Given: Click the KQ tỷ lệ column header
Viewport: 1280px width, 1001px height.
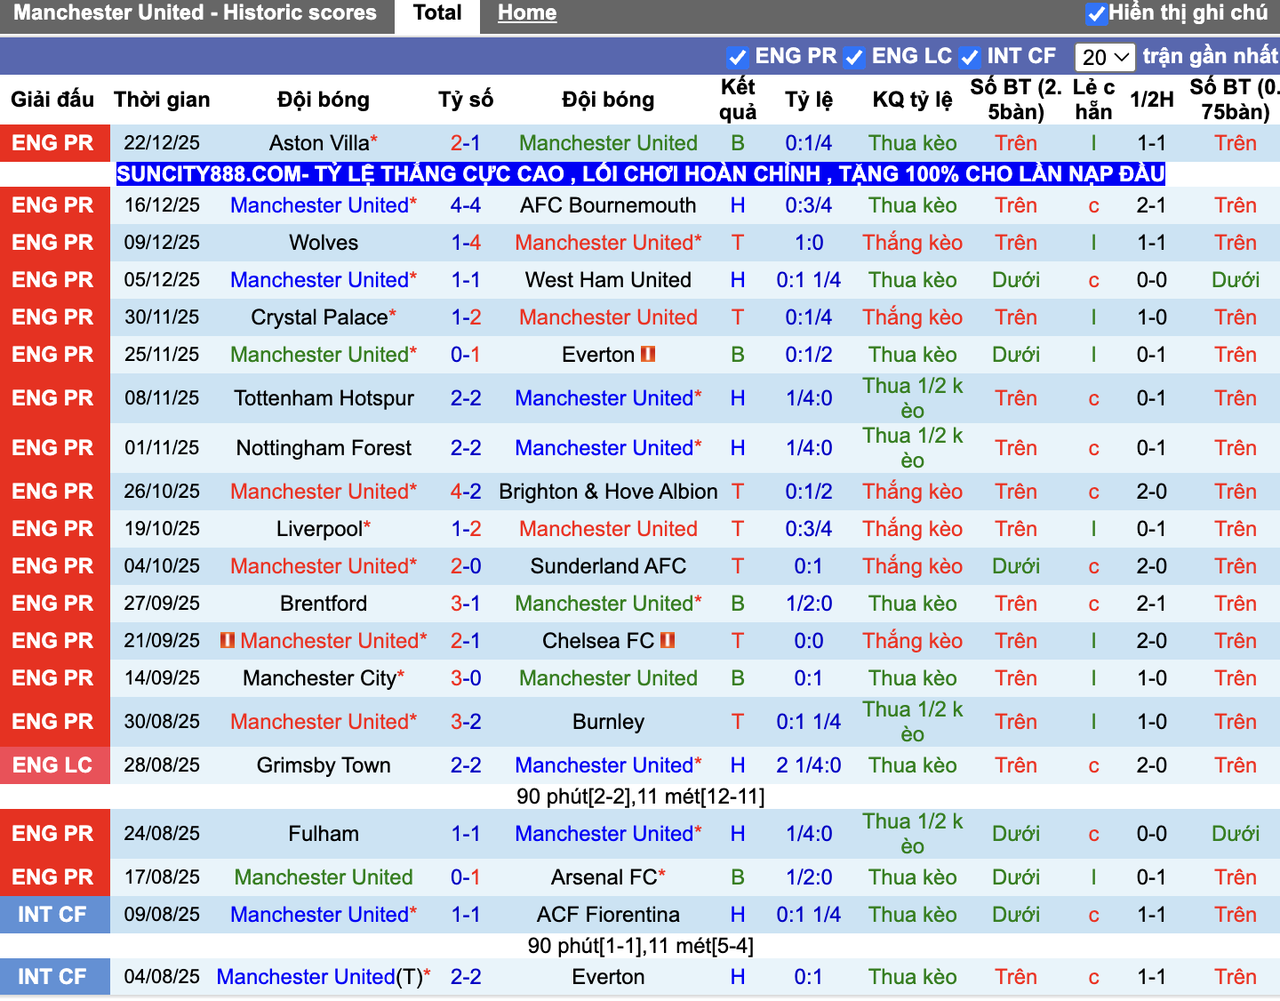Looking at the screenshot, I should coord(912,100).
